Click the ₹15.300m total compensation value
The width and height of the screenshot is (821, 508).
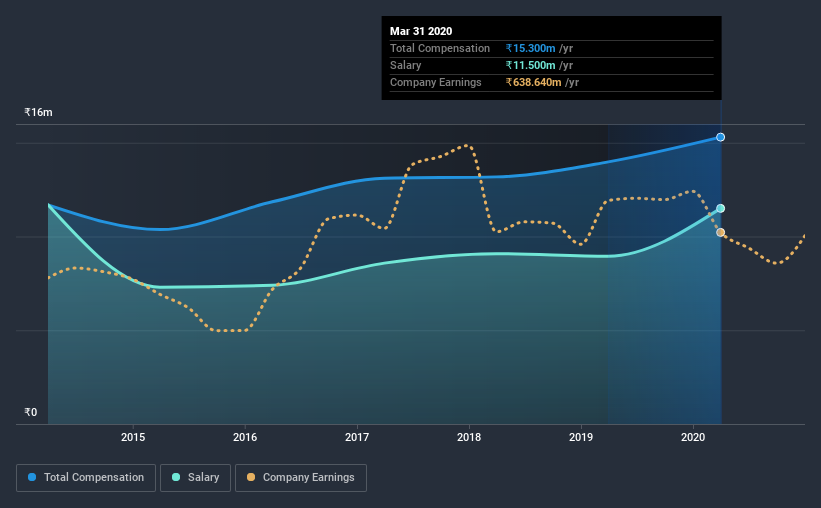[530, 48]
